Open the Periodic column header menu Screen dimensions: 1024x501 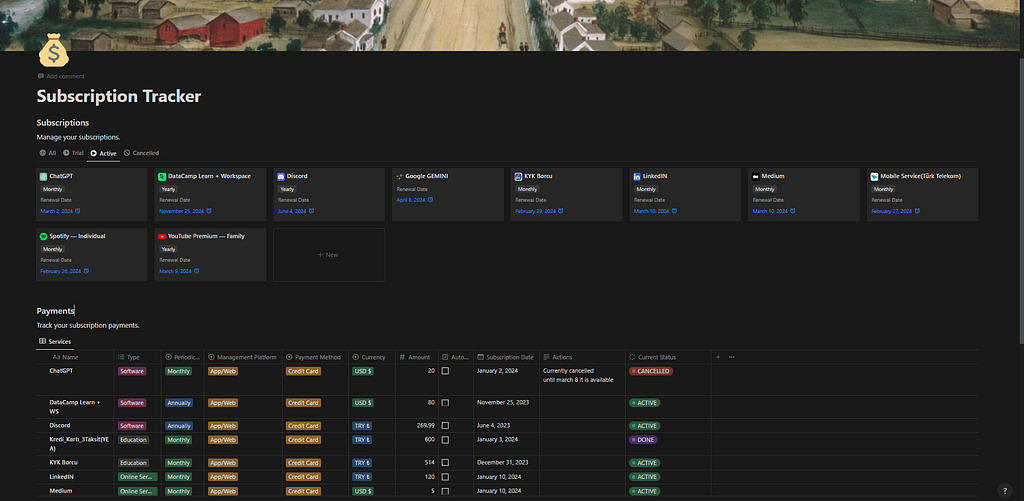(182, 357)
